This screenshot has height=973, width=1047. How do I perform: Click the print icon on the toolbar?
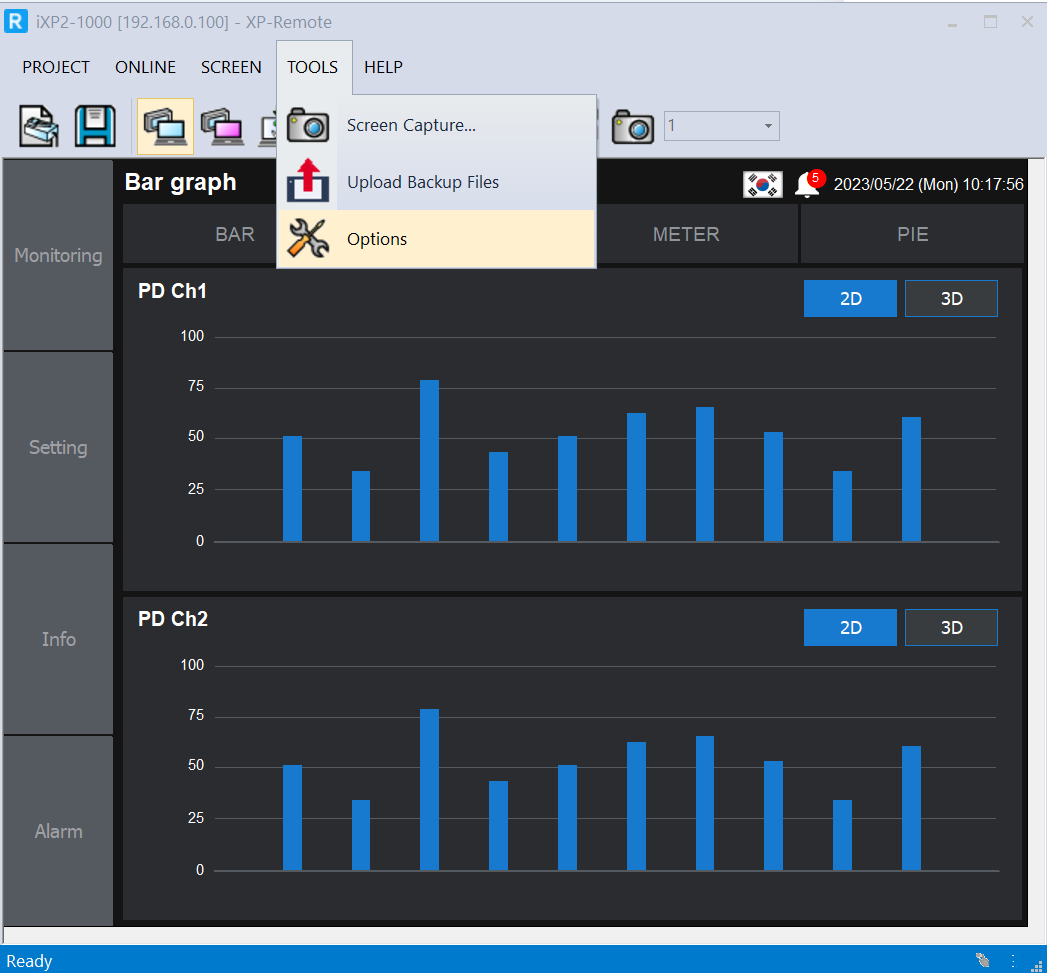click(x=38, y=126)
